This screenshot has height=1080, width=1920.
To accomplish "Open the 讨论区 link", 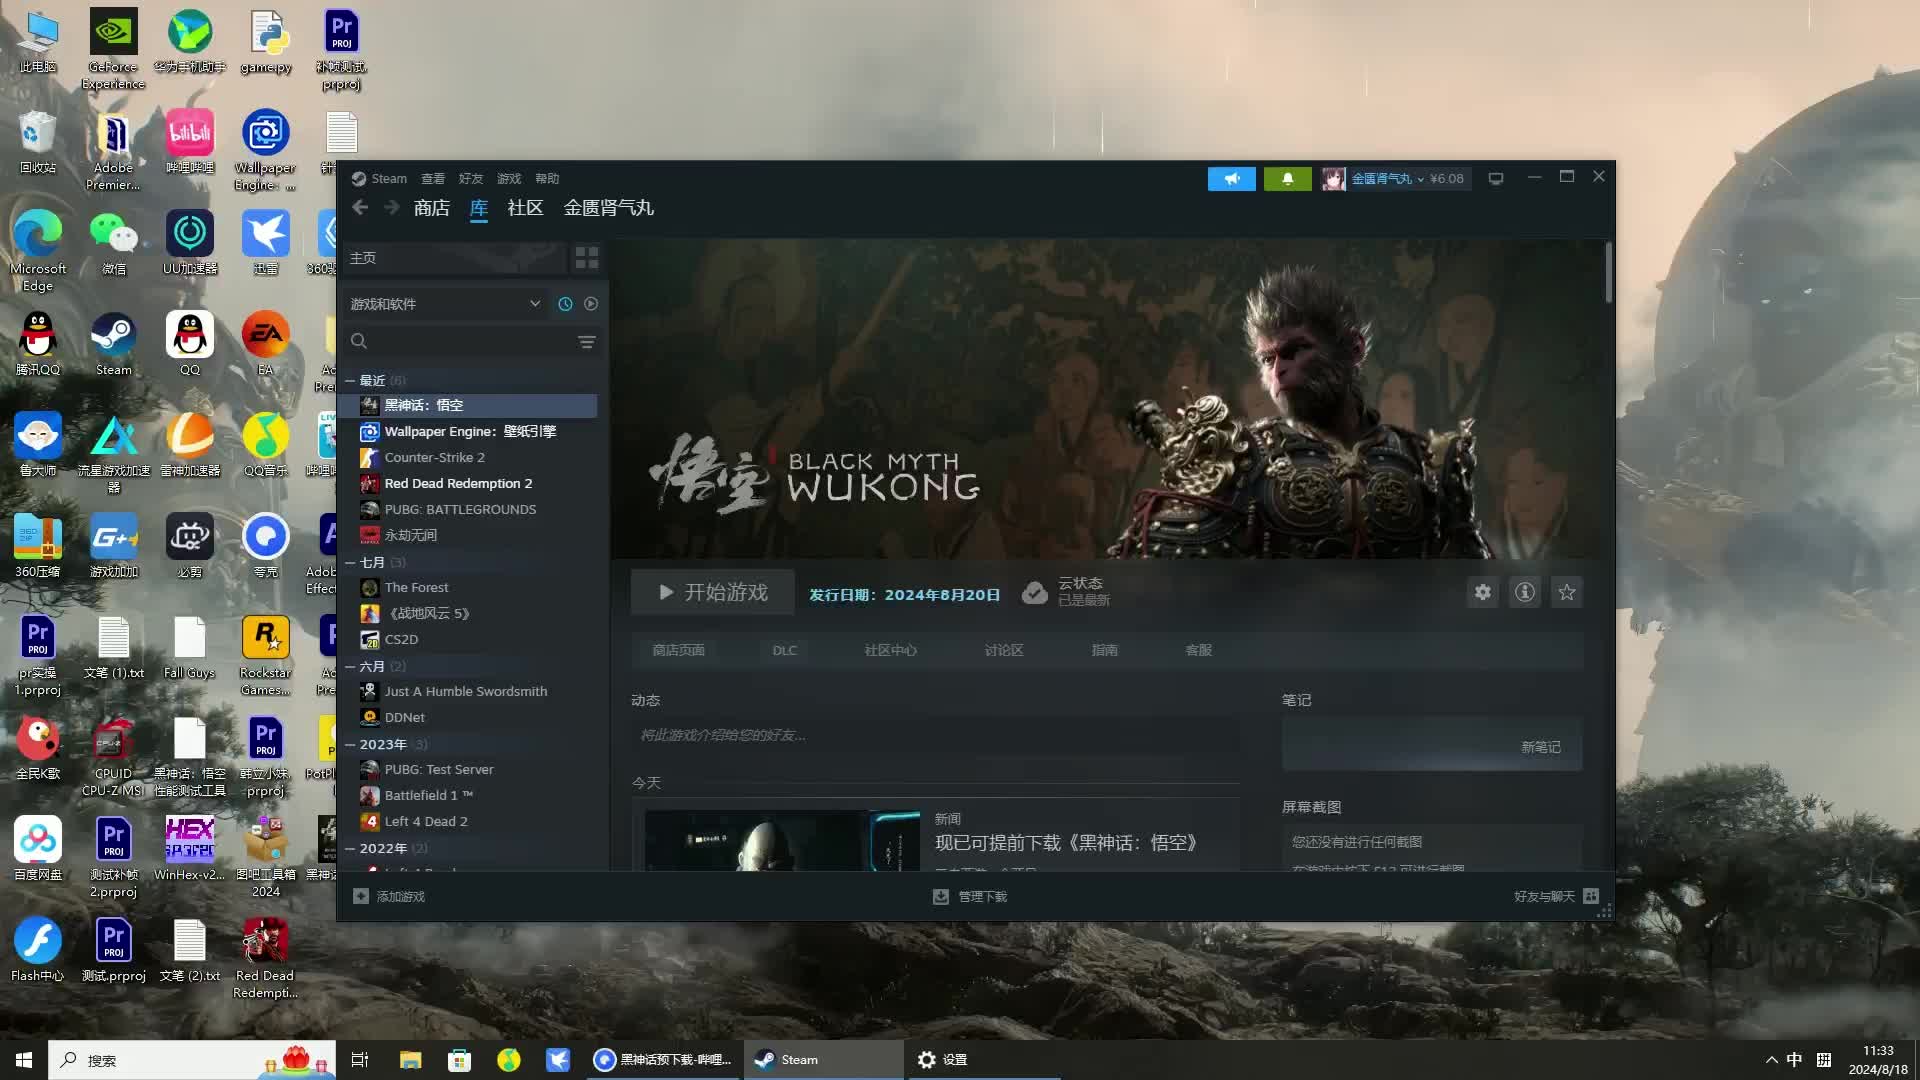I will (x=1004, y=650).
